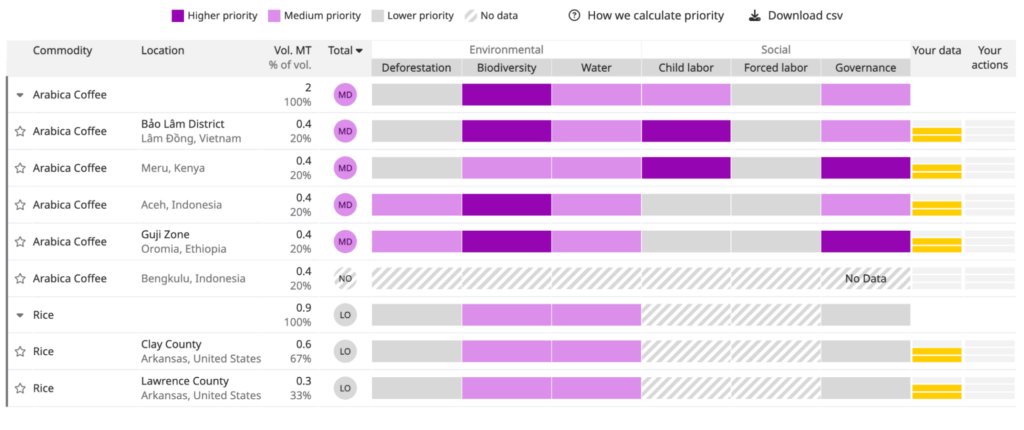Image resolution: width=1024 pixels, height=430 pixels.
Task: Select the Biodiversity column header
Action: coord(506,68)
